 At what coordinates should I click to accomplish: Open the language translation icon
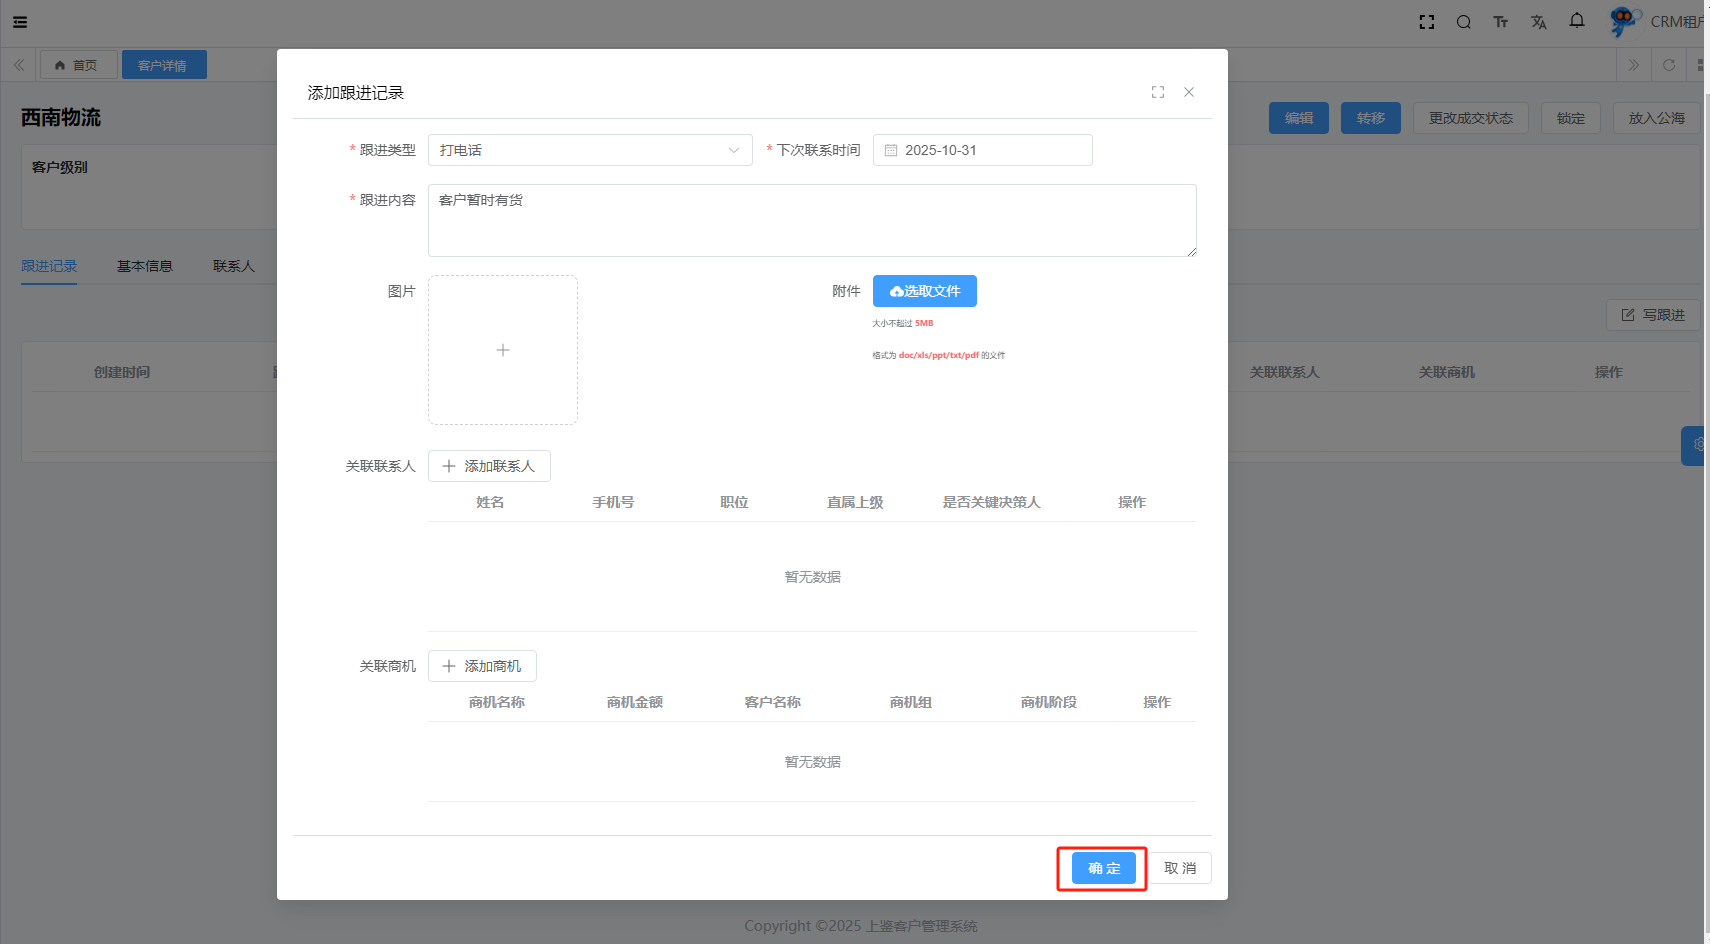coord(1539,22)
